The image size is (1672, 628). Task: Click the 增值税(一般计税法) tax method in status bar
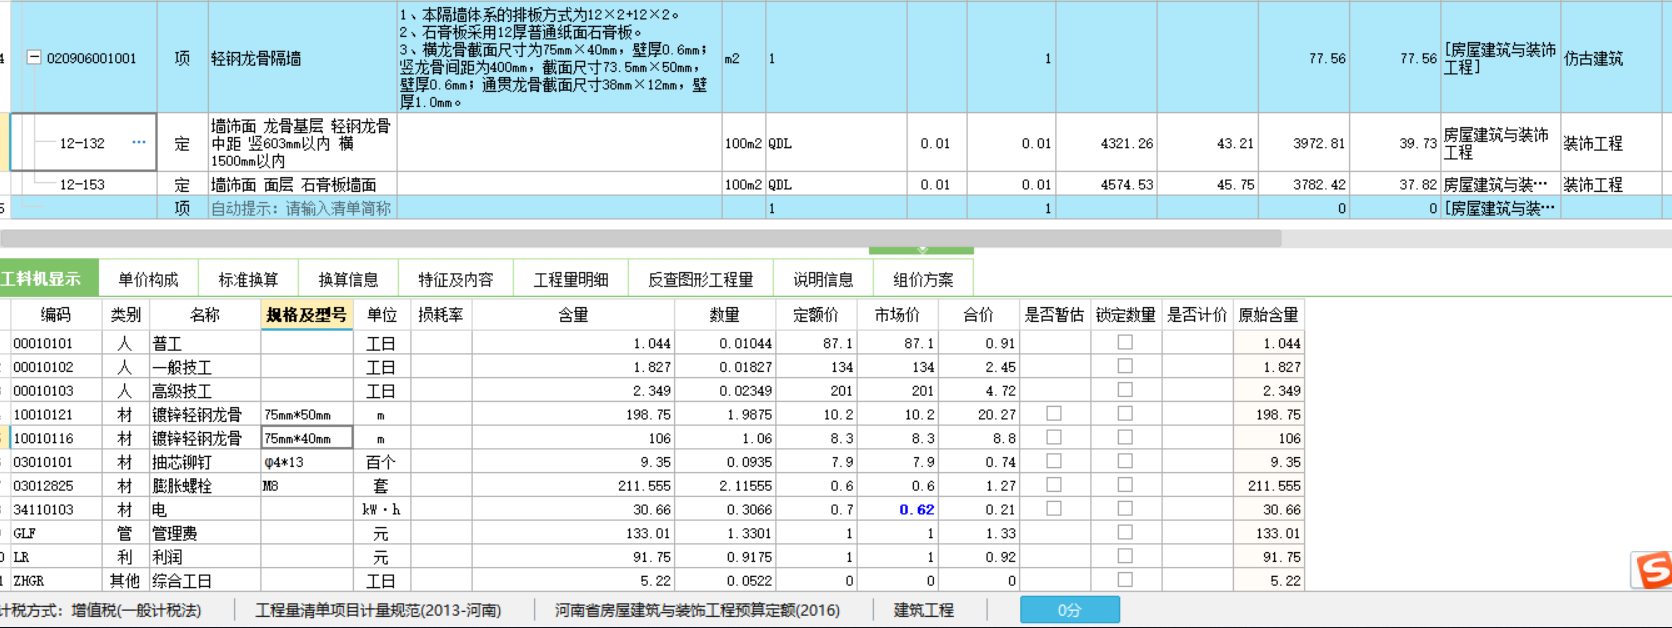[135, 610]
